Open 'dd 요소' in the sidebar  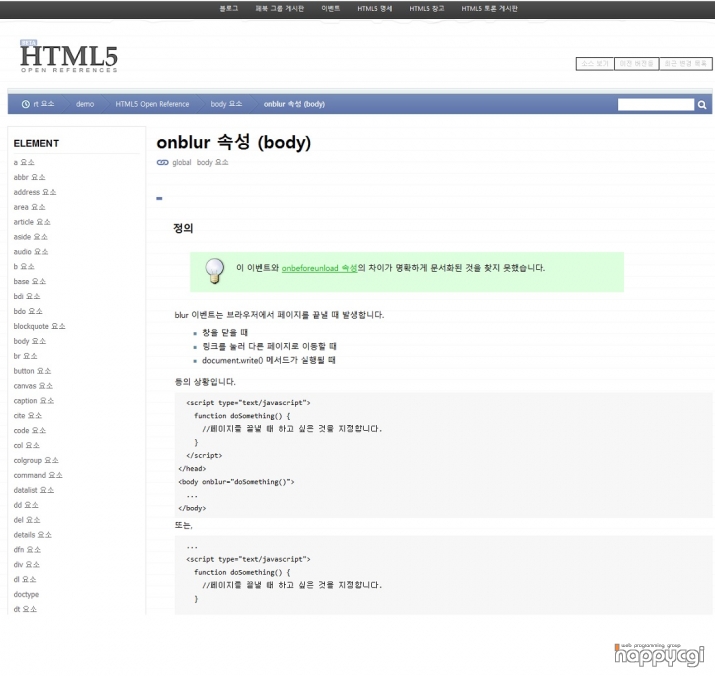[26, 505]
